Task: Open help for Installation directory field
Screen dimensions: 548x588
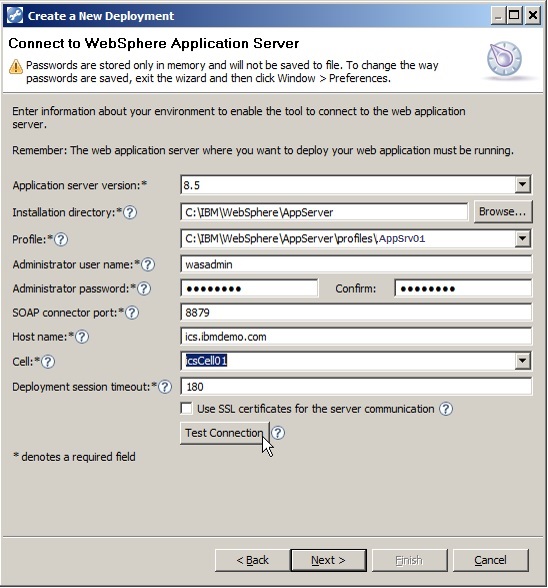Action: [x=130, y=213]
